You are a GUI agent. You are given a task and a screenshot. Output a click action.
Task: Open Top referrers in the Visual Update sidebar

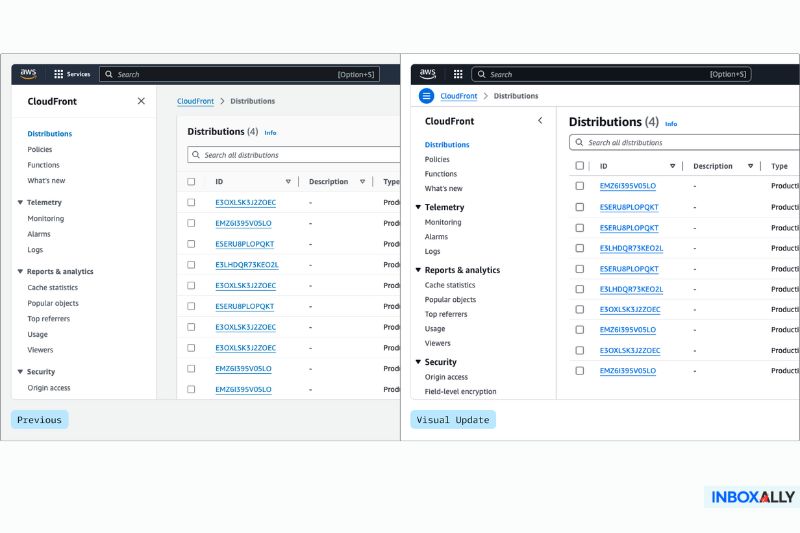(x=446, y=314)
